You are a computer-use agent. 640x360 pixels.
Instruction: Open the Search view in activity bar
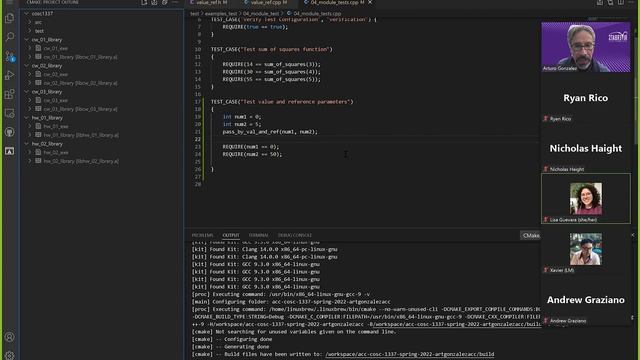tap(9, 37)
